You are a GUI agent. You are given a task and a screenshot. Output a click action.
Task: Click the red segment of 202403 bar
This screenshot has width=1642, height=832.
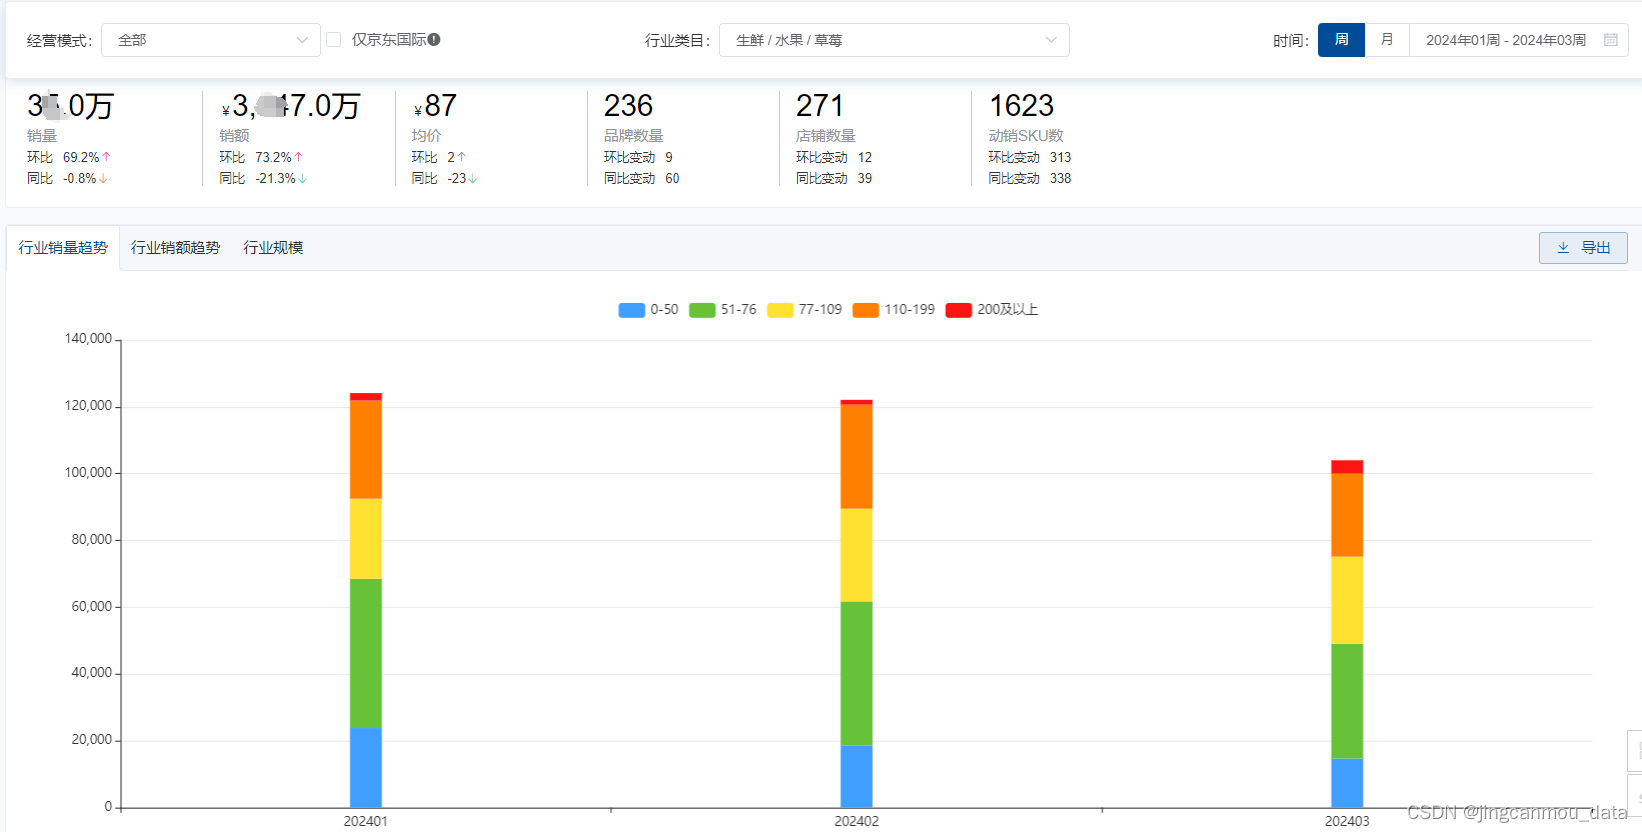point(1347,467)
